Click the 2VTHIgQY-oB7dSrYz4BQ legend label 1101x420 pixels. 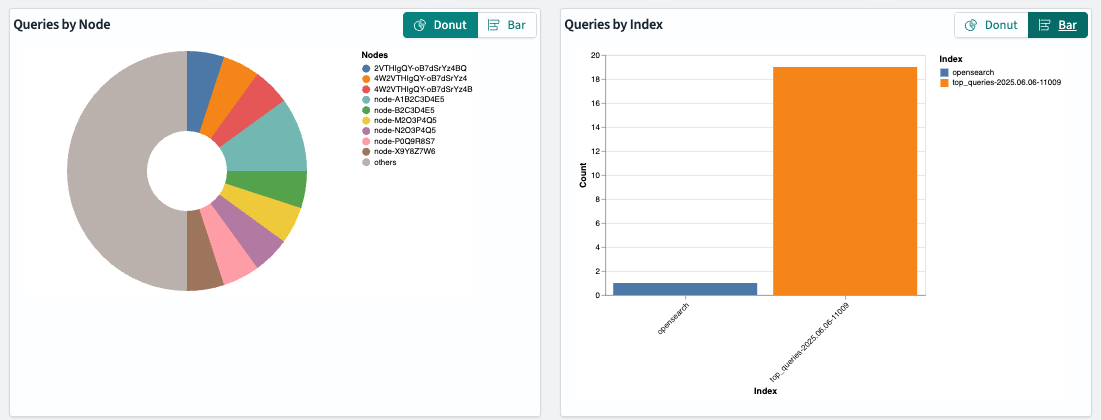pyautogui.click(x=420, y=68)
